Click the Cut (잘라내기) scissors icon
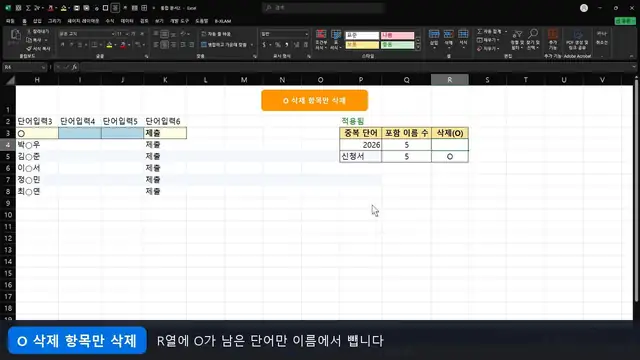The width and height of the screenshot is (640, 360). (29, 31)
